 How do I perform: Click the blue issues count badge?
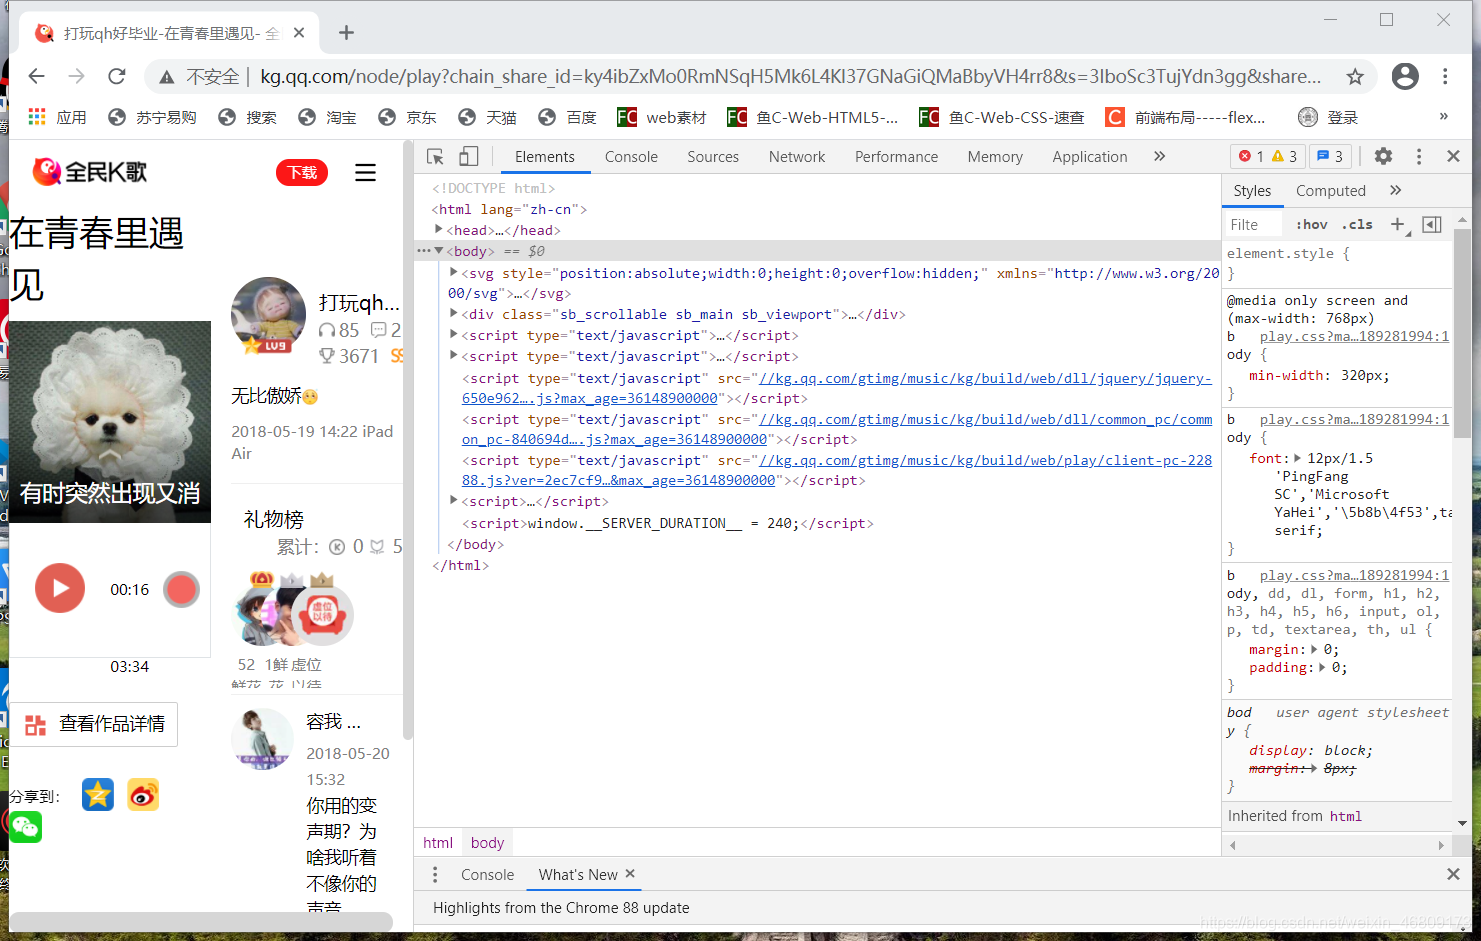tap(1330, 156)
